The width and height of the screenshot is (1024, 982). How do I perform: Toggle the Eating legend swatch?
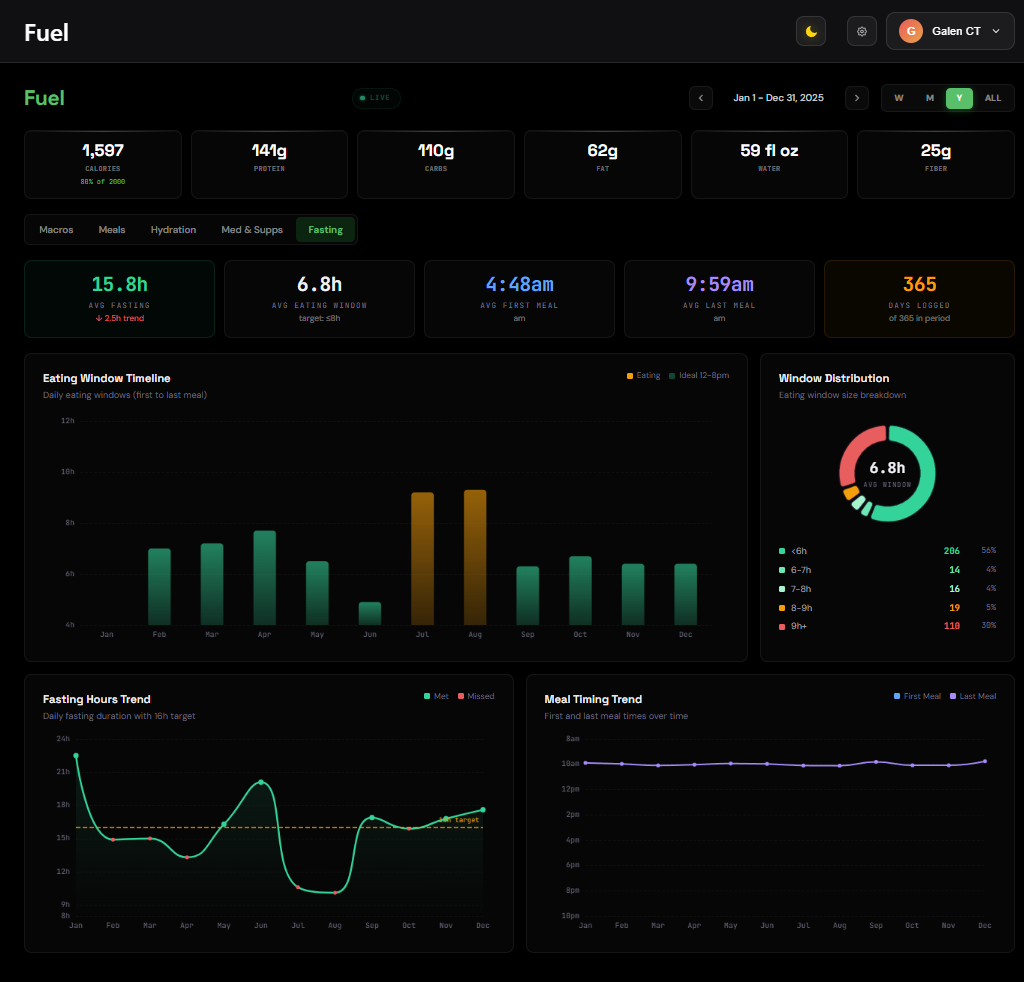(x=630, y=376)
